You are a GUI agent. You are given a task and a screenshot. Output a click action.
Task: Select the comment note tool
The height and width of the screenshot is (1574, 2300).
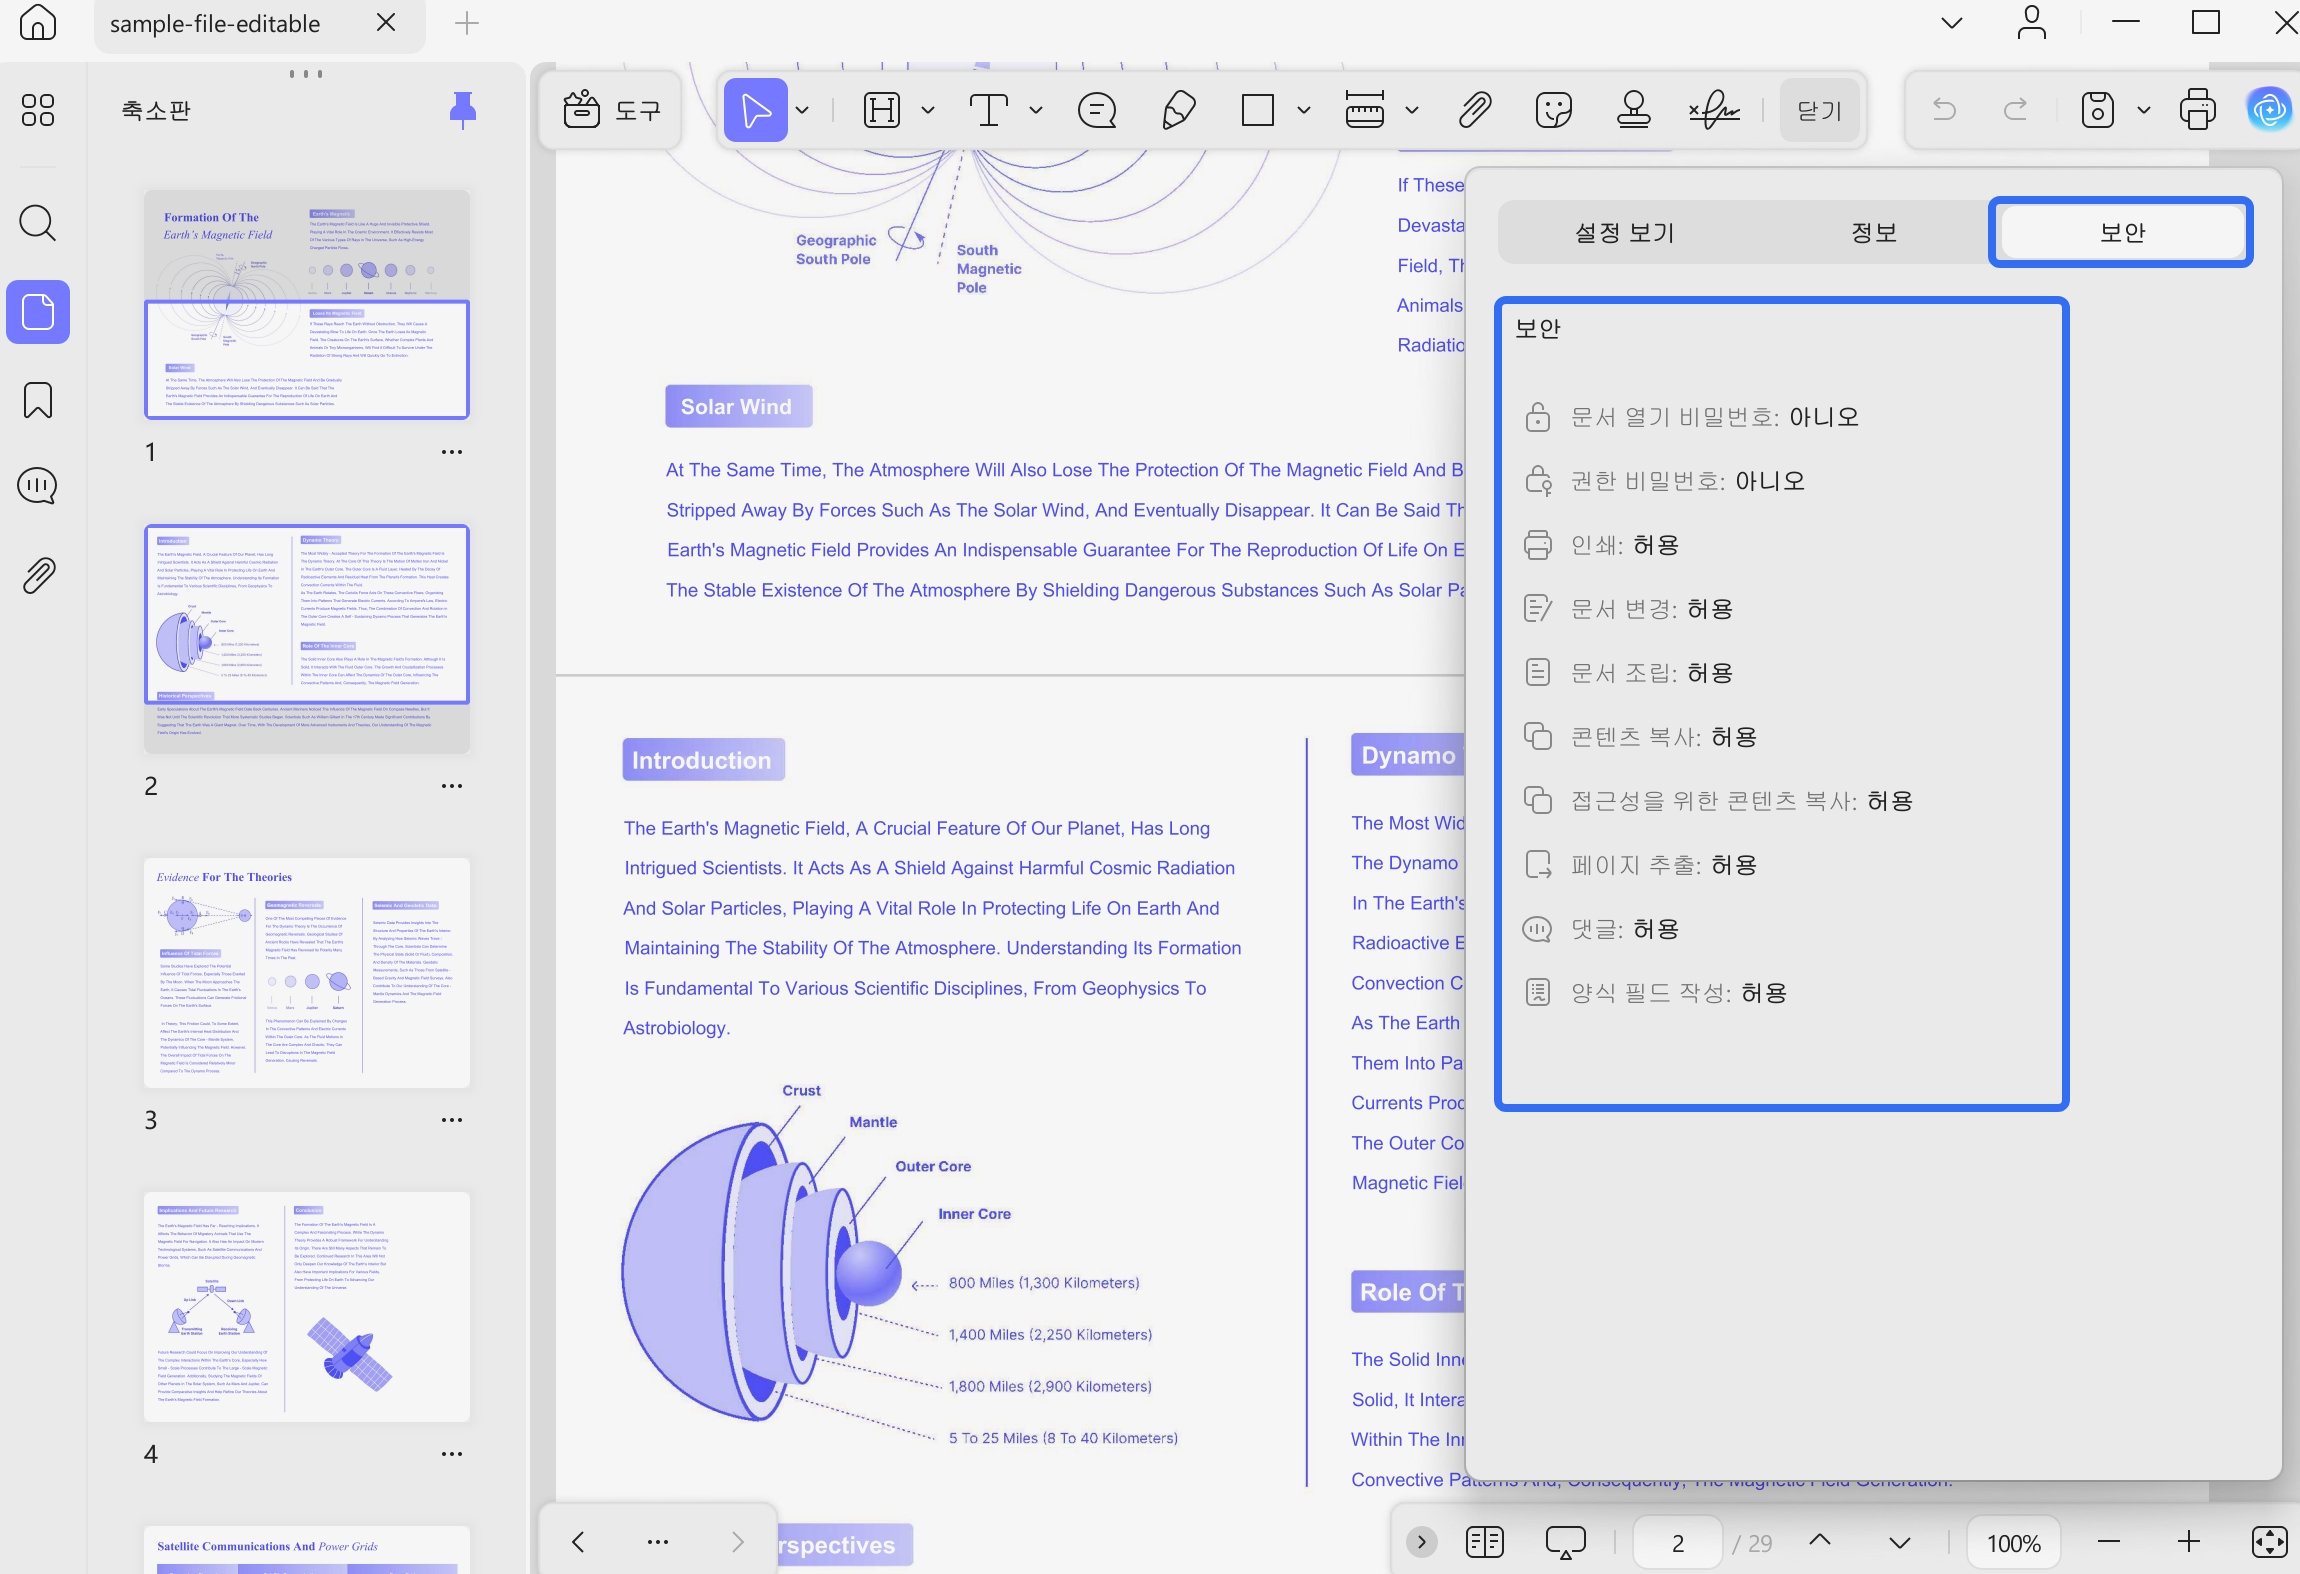[1097, 110]
